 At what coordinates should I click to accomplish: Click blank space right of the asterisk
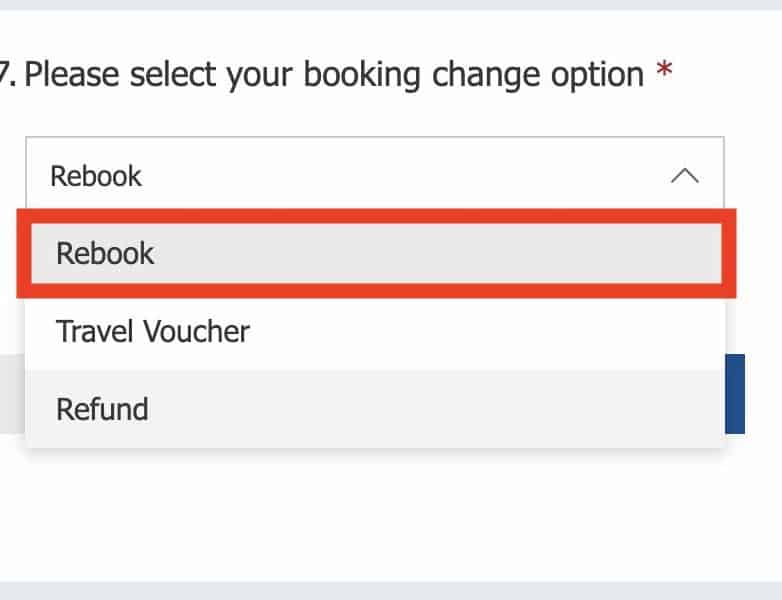point(725,75)
